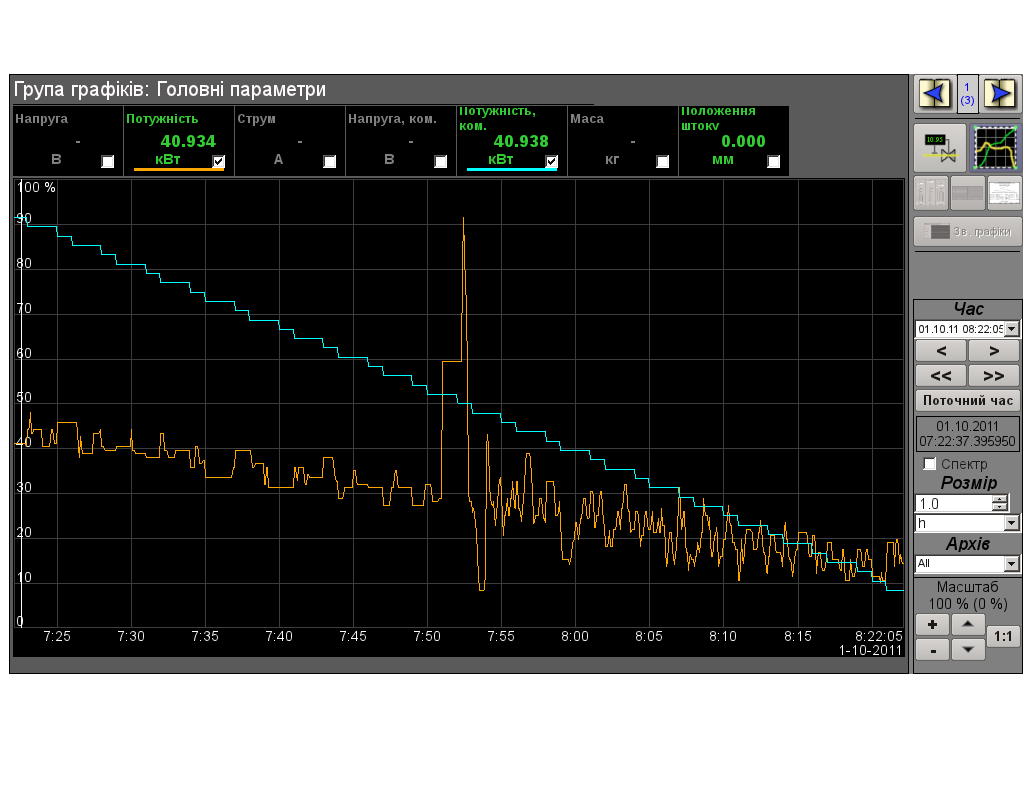Click the Розмір value field showing 1.0
The height and width of the screenshot is (793, 1034).
pyautogui.click(x=953, y=504)
